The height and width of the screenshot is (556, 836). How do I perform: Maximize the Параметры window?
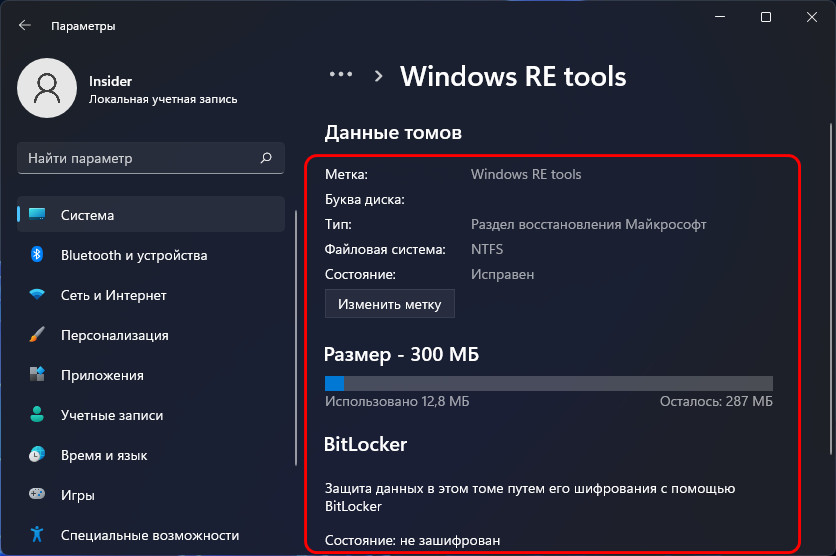(x=766, y=18)
